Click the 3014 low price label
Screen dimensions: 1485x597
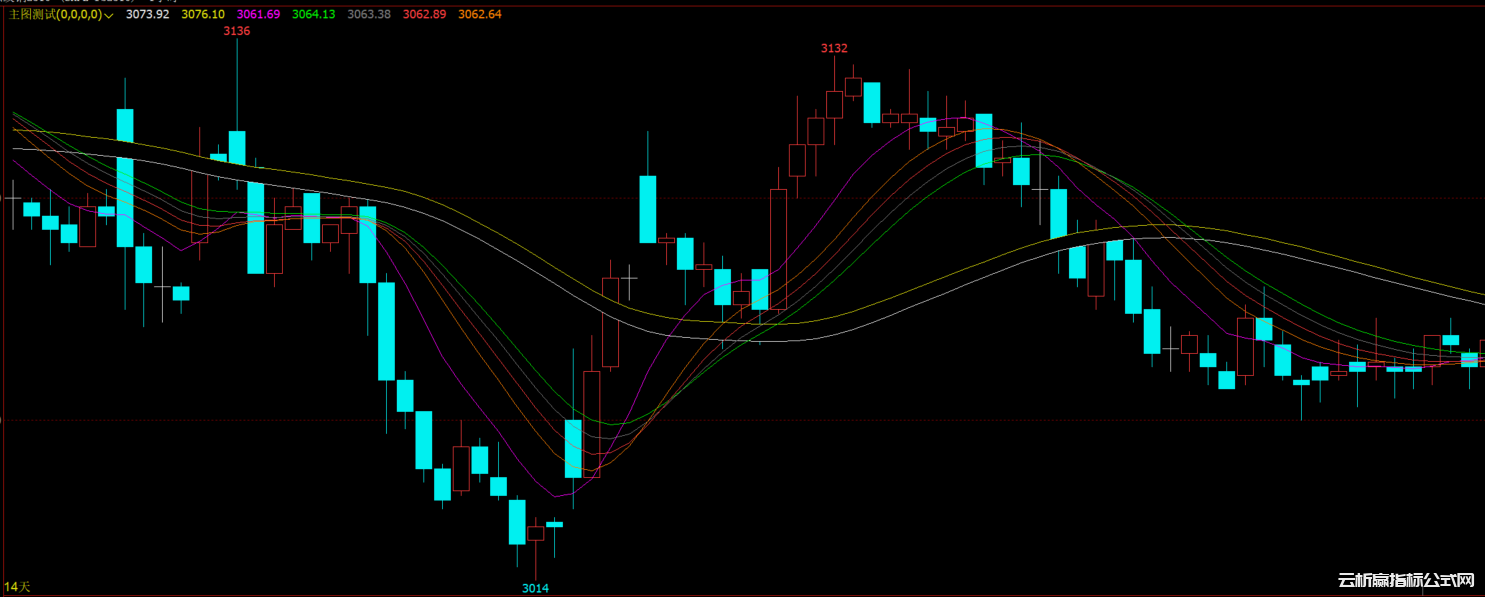[x=536, y=588]
